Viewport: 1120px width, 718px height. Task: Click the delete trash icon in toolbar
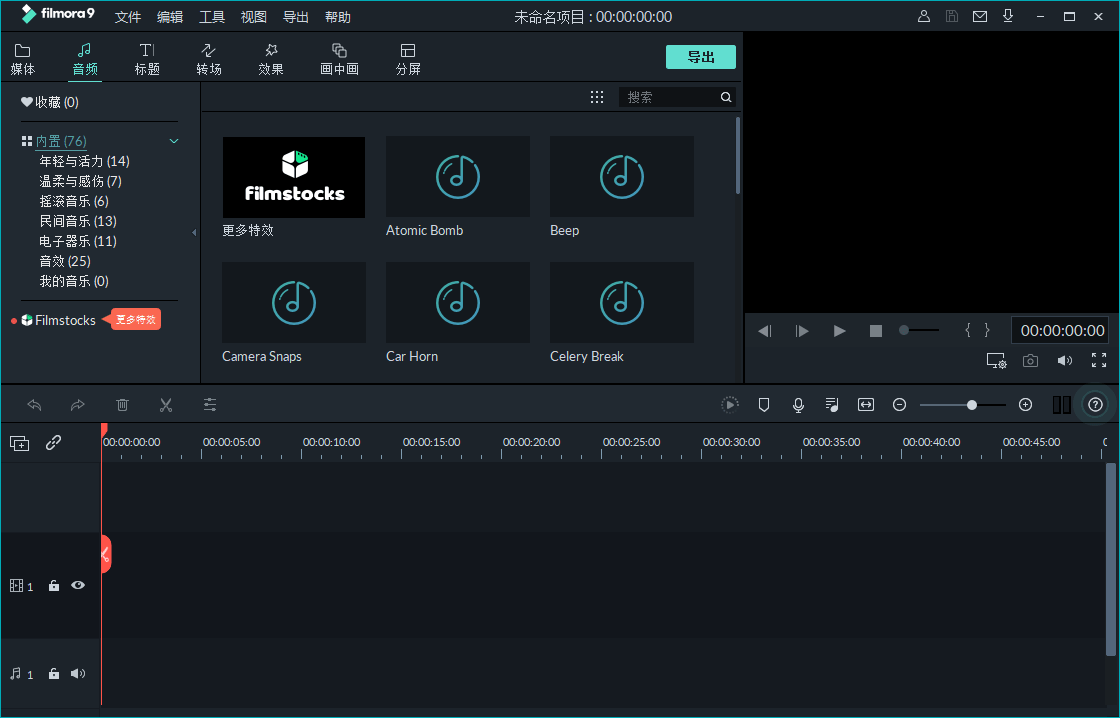(122, 405)
